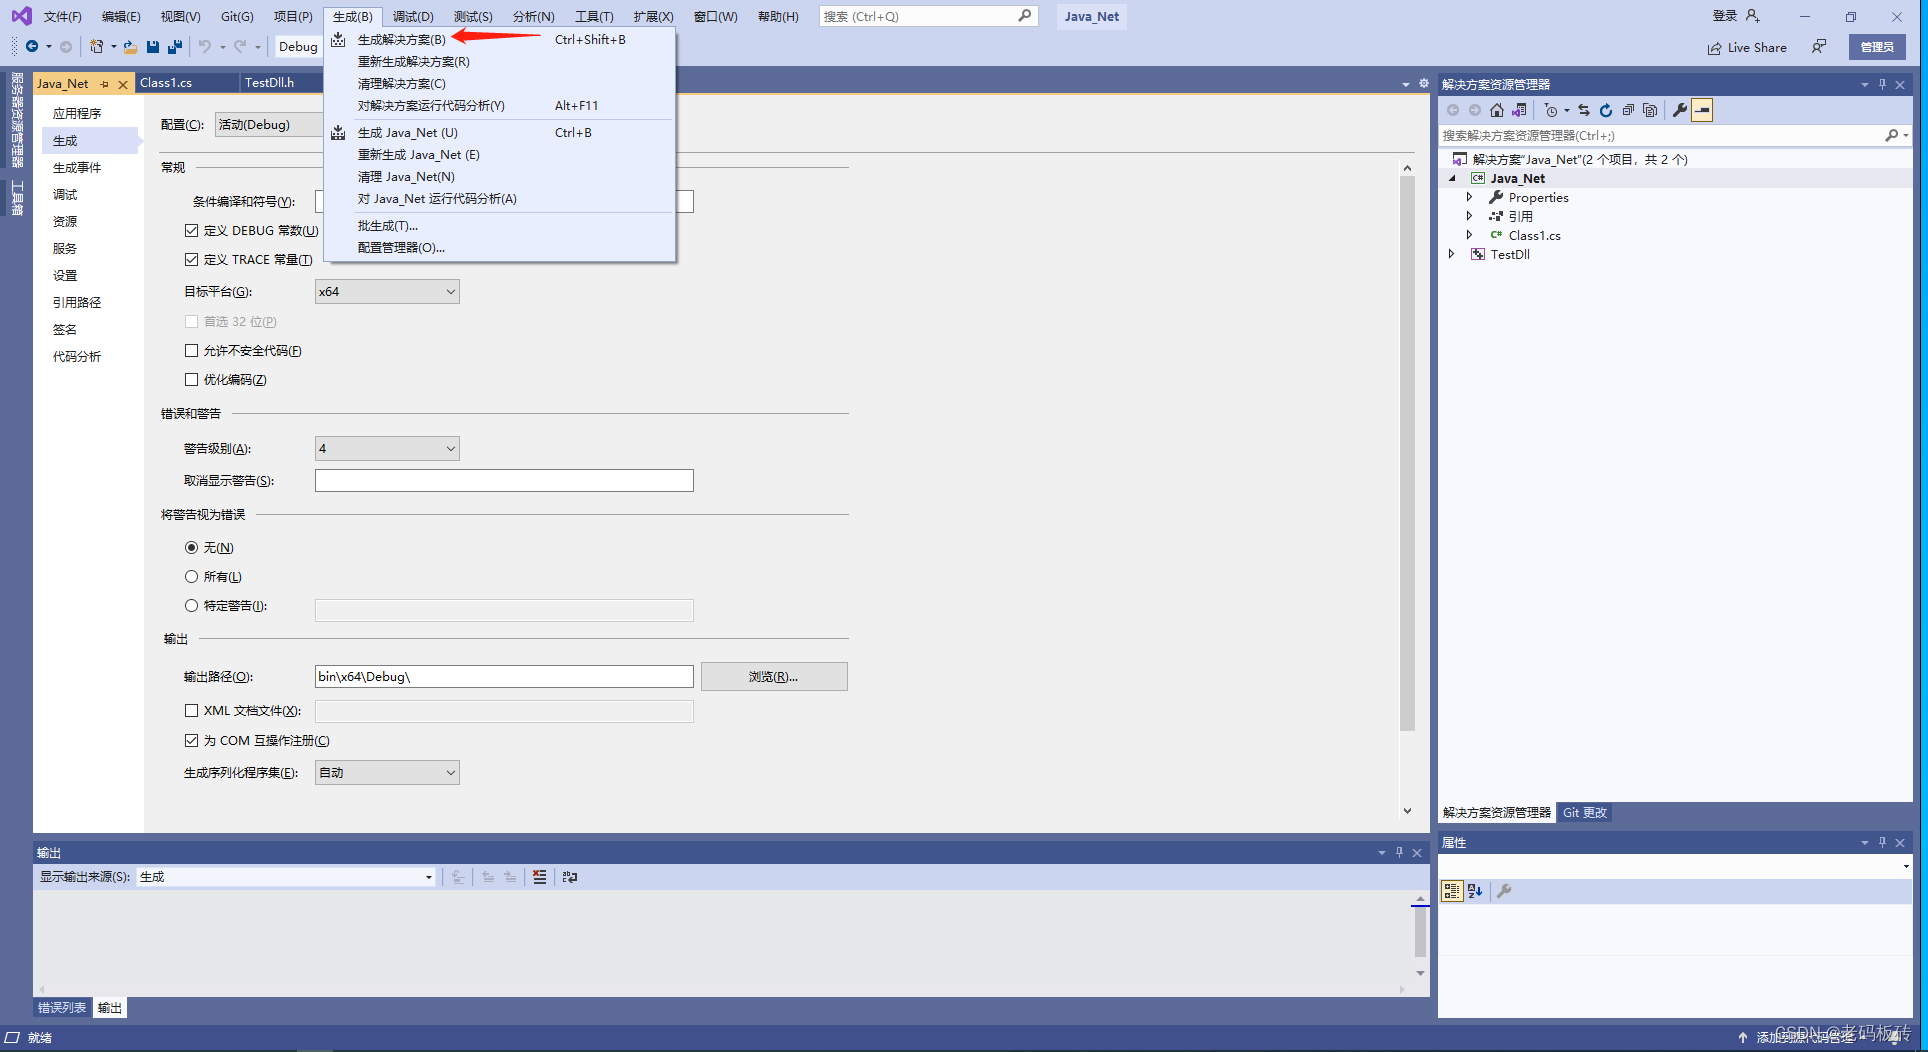This screenshot has height=1052, width=1928.
Task: Open Properties wrench icon in Solution Explorer
Action: pos(1680,110)
